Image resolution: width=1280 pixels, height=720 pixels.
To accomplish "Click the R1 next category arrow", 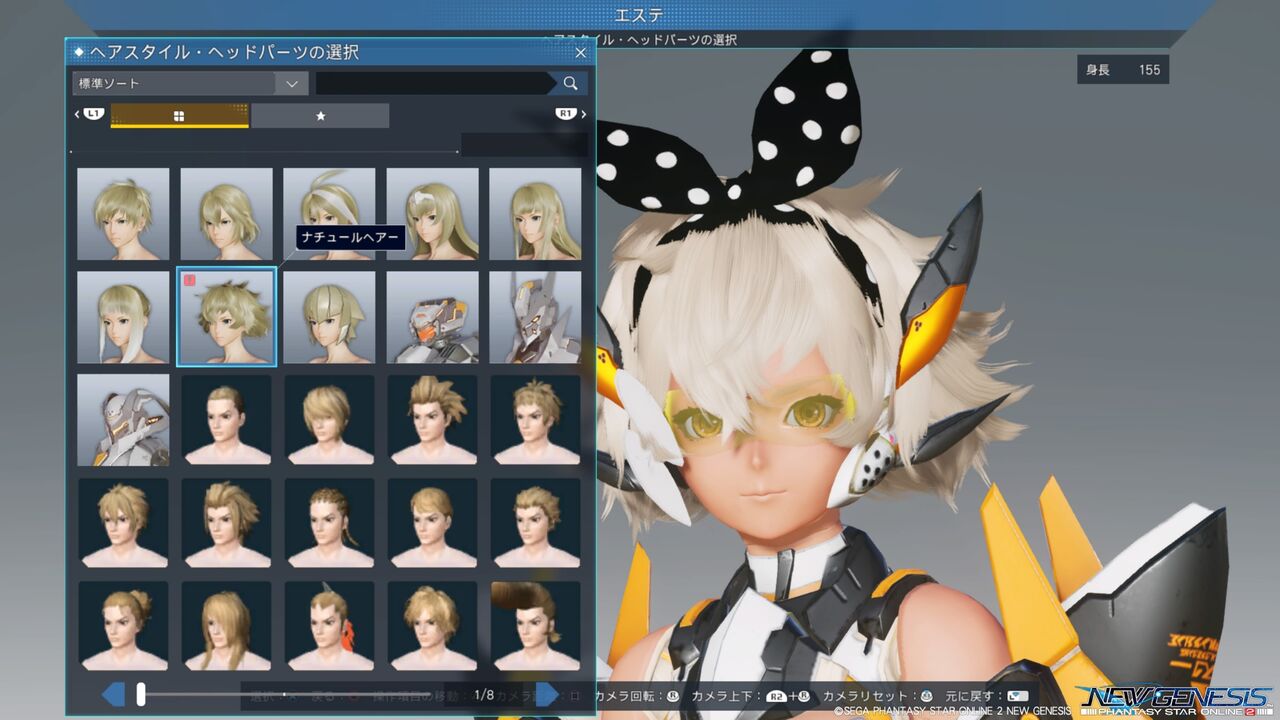I will 571,115.
